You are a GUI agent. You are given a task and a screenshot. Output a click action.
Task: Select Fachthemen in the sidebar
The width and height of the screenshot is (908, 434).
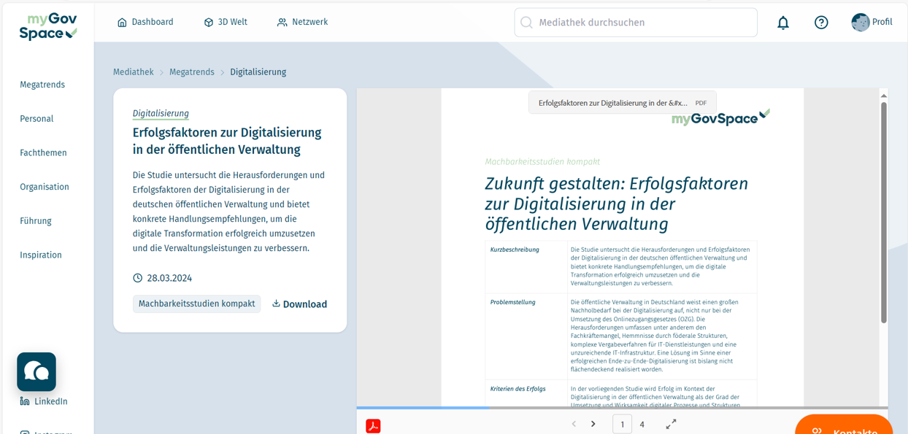tap(43, 153)
